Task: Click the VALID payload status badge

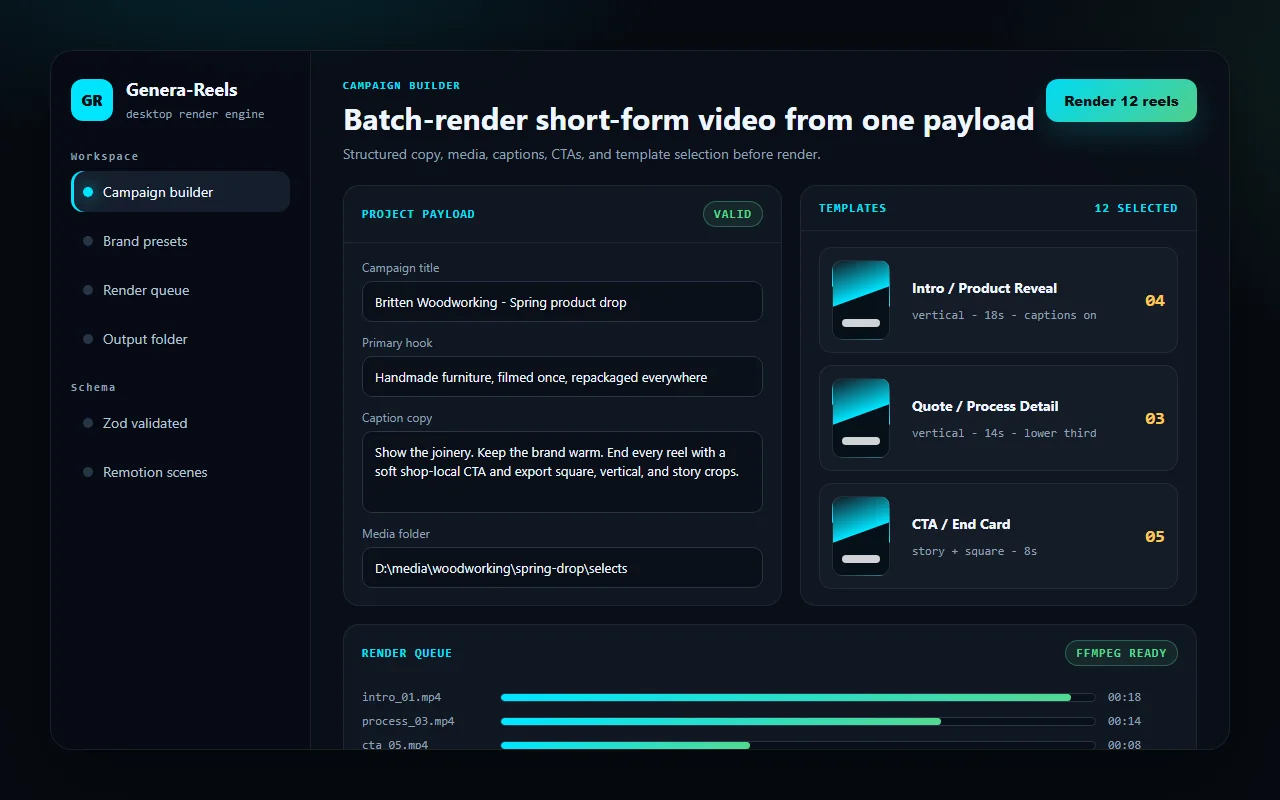Action: 733,214
